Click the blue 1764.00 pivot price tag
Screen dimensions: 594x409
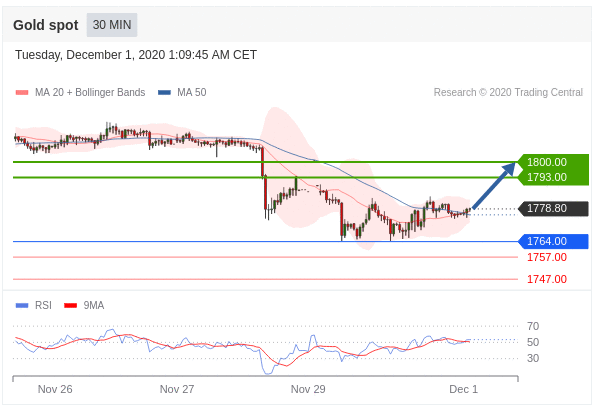point(553,241)
